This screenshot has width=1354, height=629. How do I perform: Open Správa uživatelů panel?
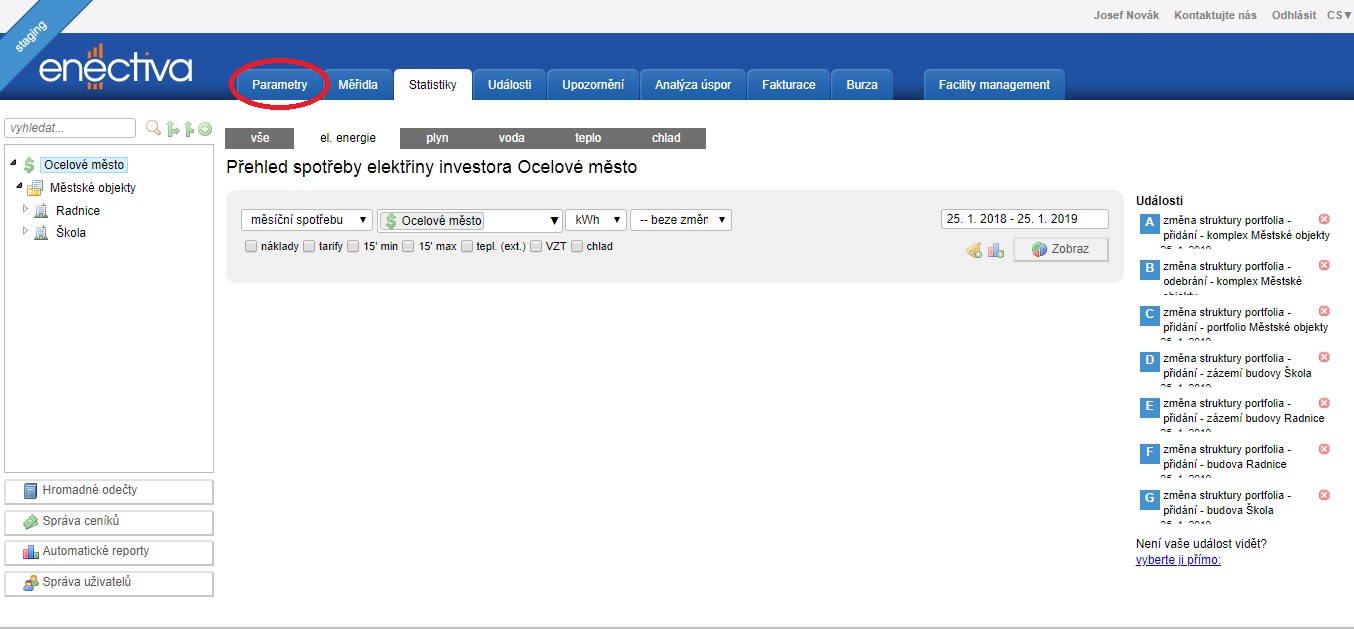point(109,582)
